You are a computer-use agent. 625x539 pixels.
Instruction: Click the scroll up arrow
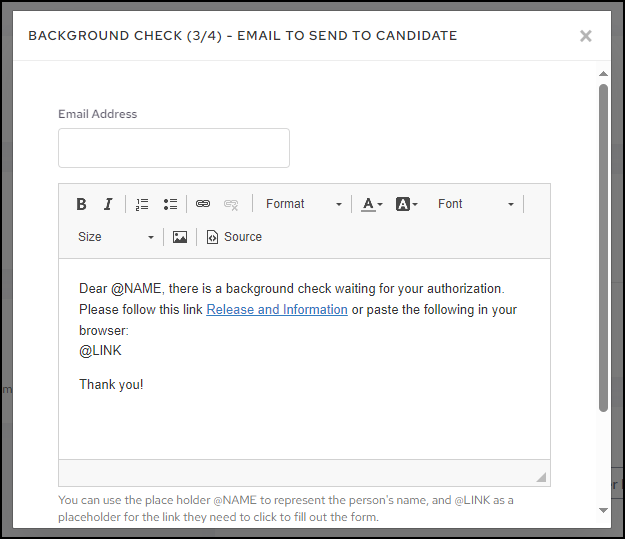603,74
